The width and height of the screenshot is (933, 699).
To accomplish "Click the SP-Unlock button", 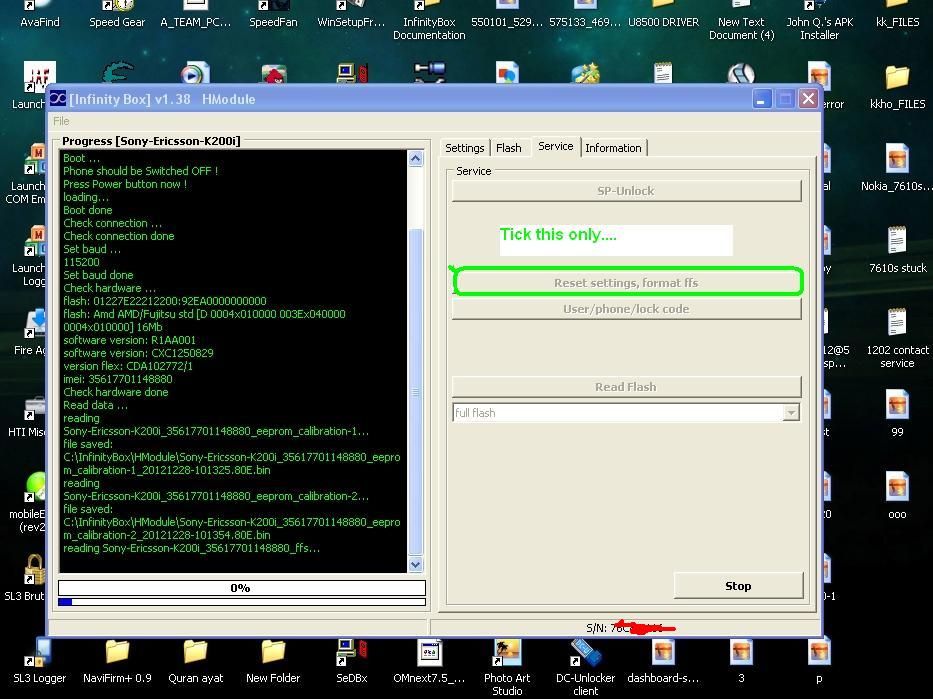I will pyautogui.click(x=626, y=191).
